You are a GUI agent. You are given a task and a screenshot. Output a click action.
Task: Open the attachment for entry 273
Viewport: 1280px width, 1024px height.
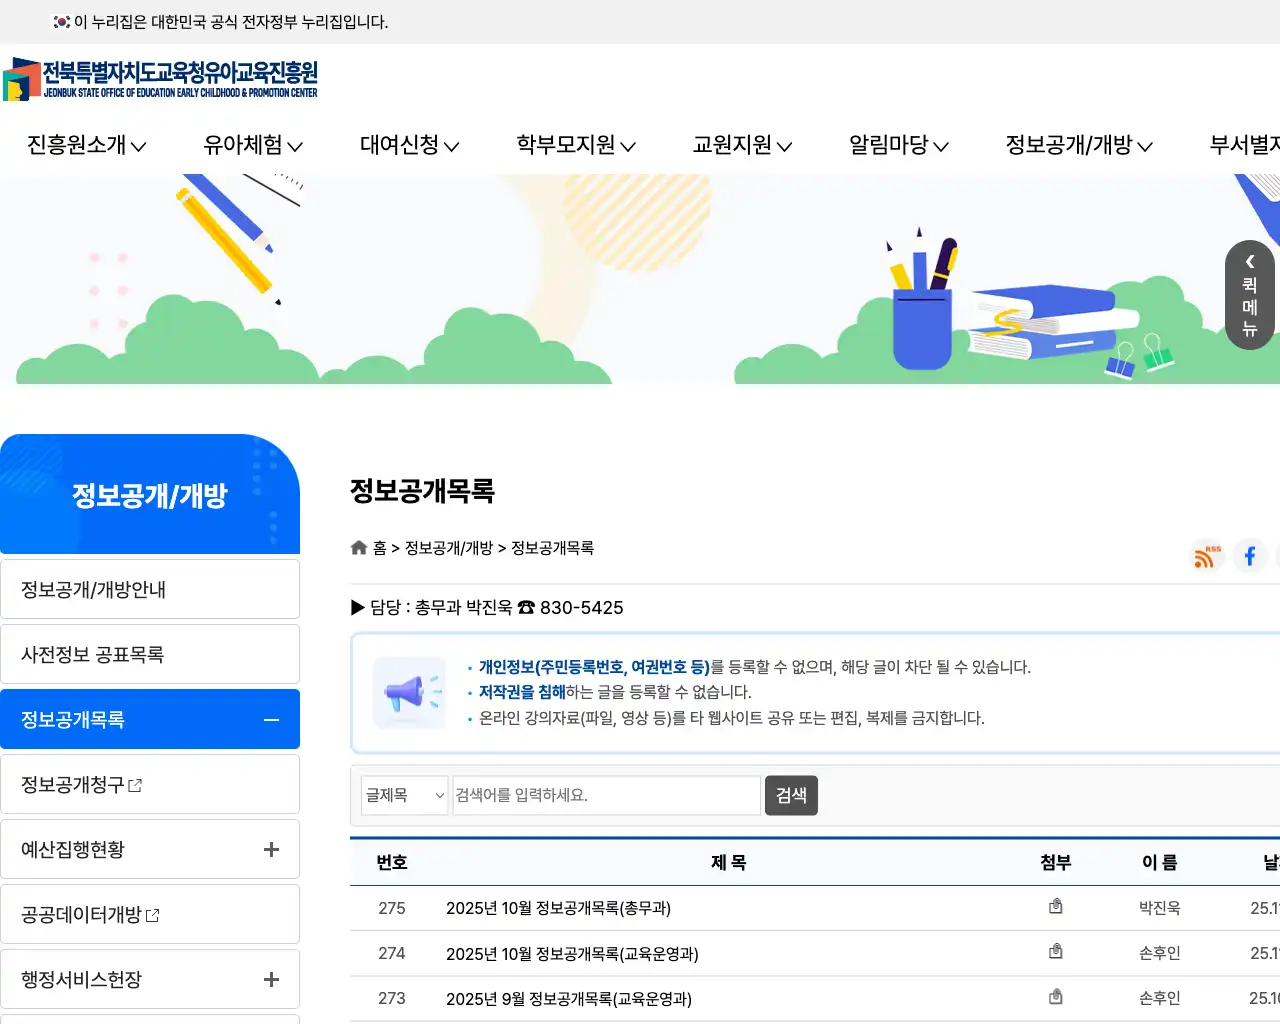[1056, 996]
